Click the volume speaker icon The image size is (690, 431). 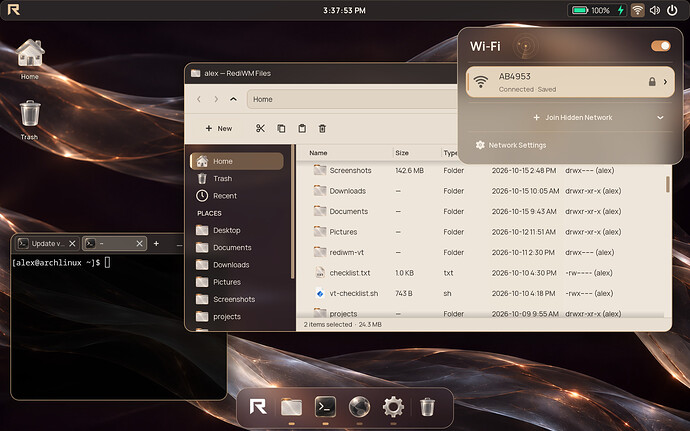point(655,10)
